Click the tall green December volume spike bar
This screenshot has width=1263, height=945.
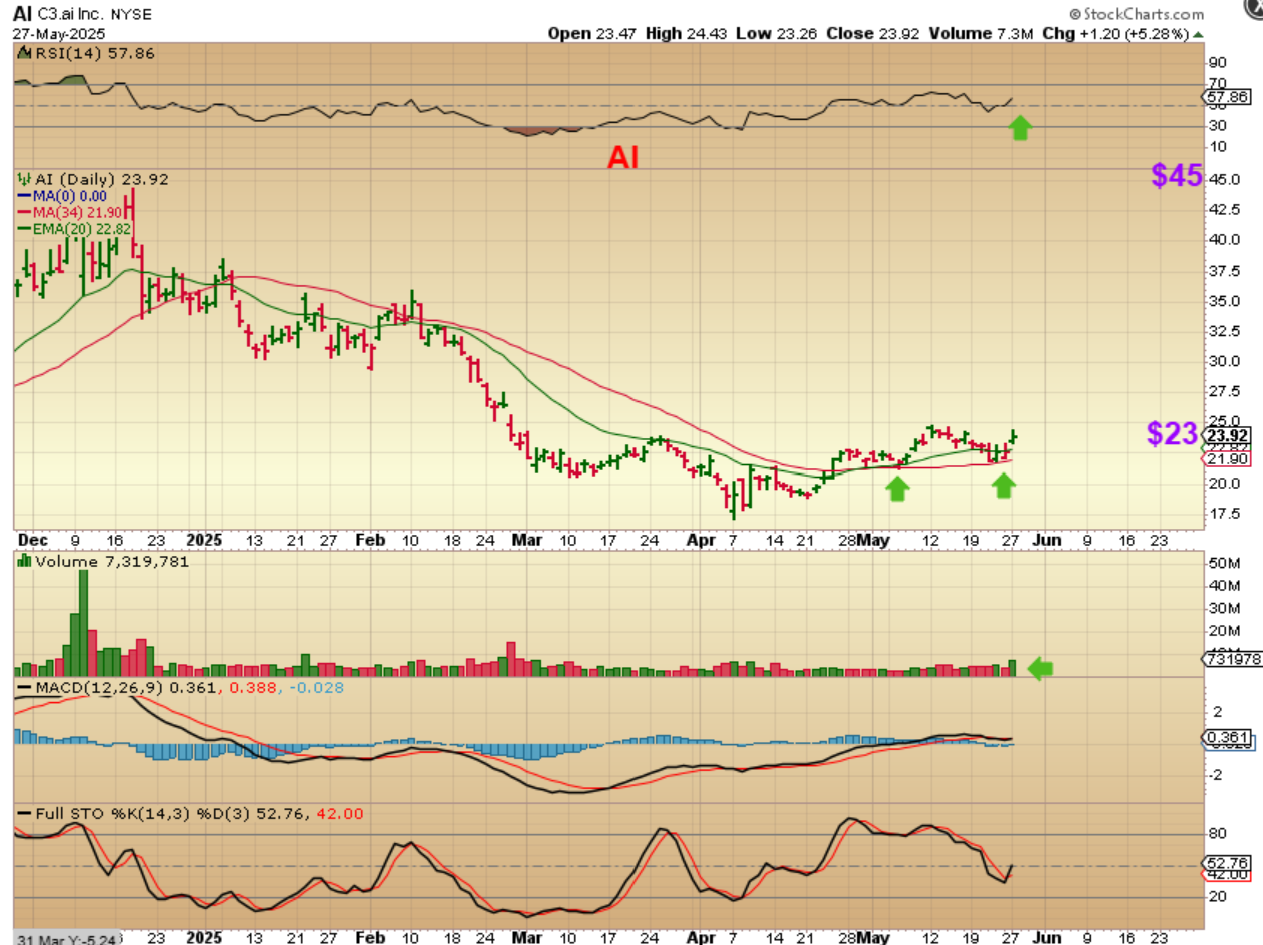[83, 623]
